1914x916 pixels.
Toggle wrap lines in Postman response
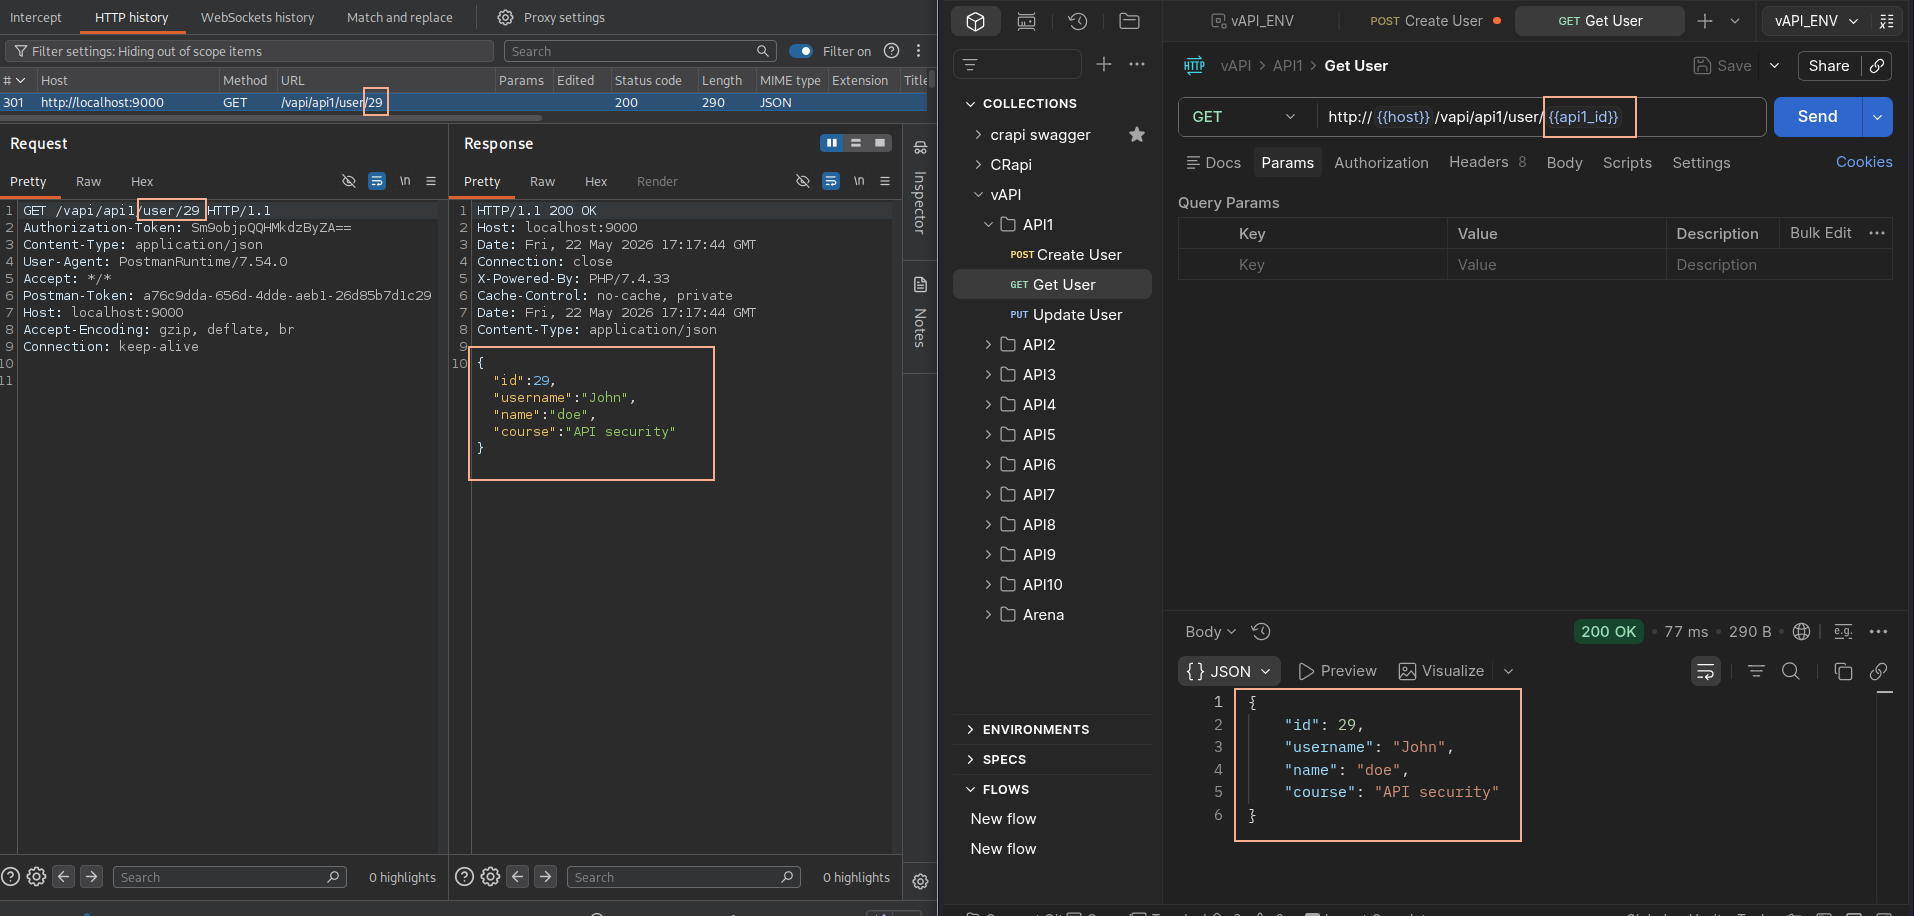[x=1706, y=671]
